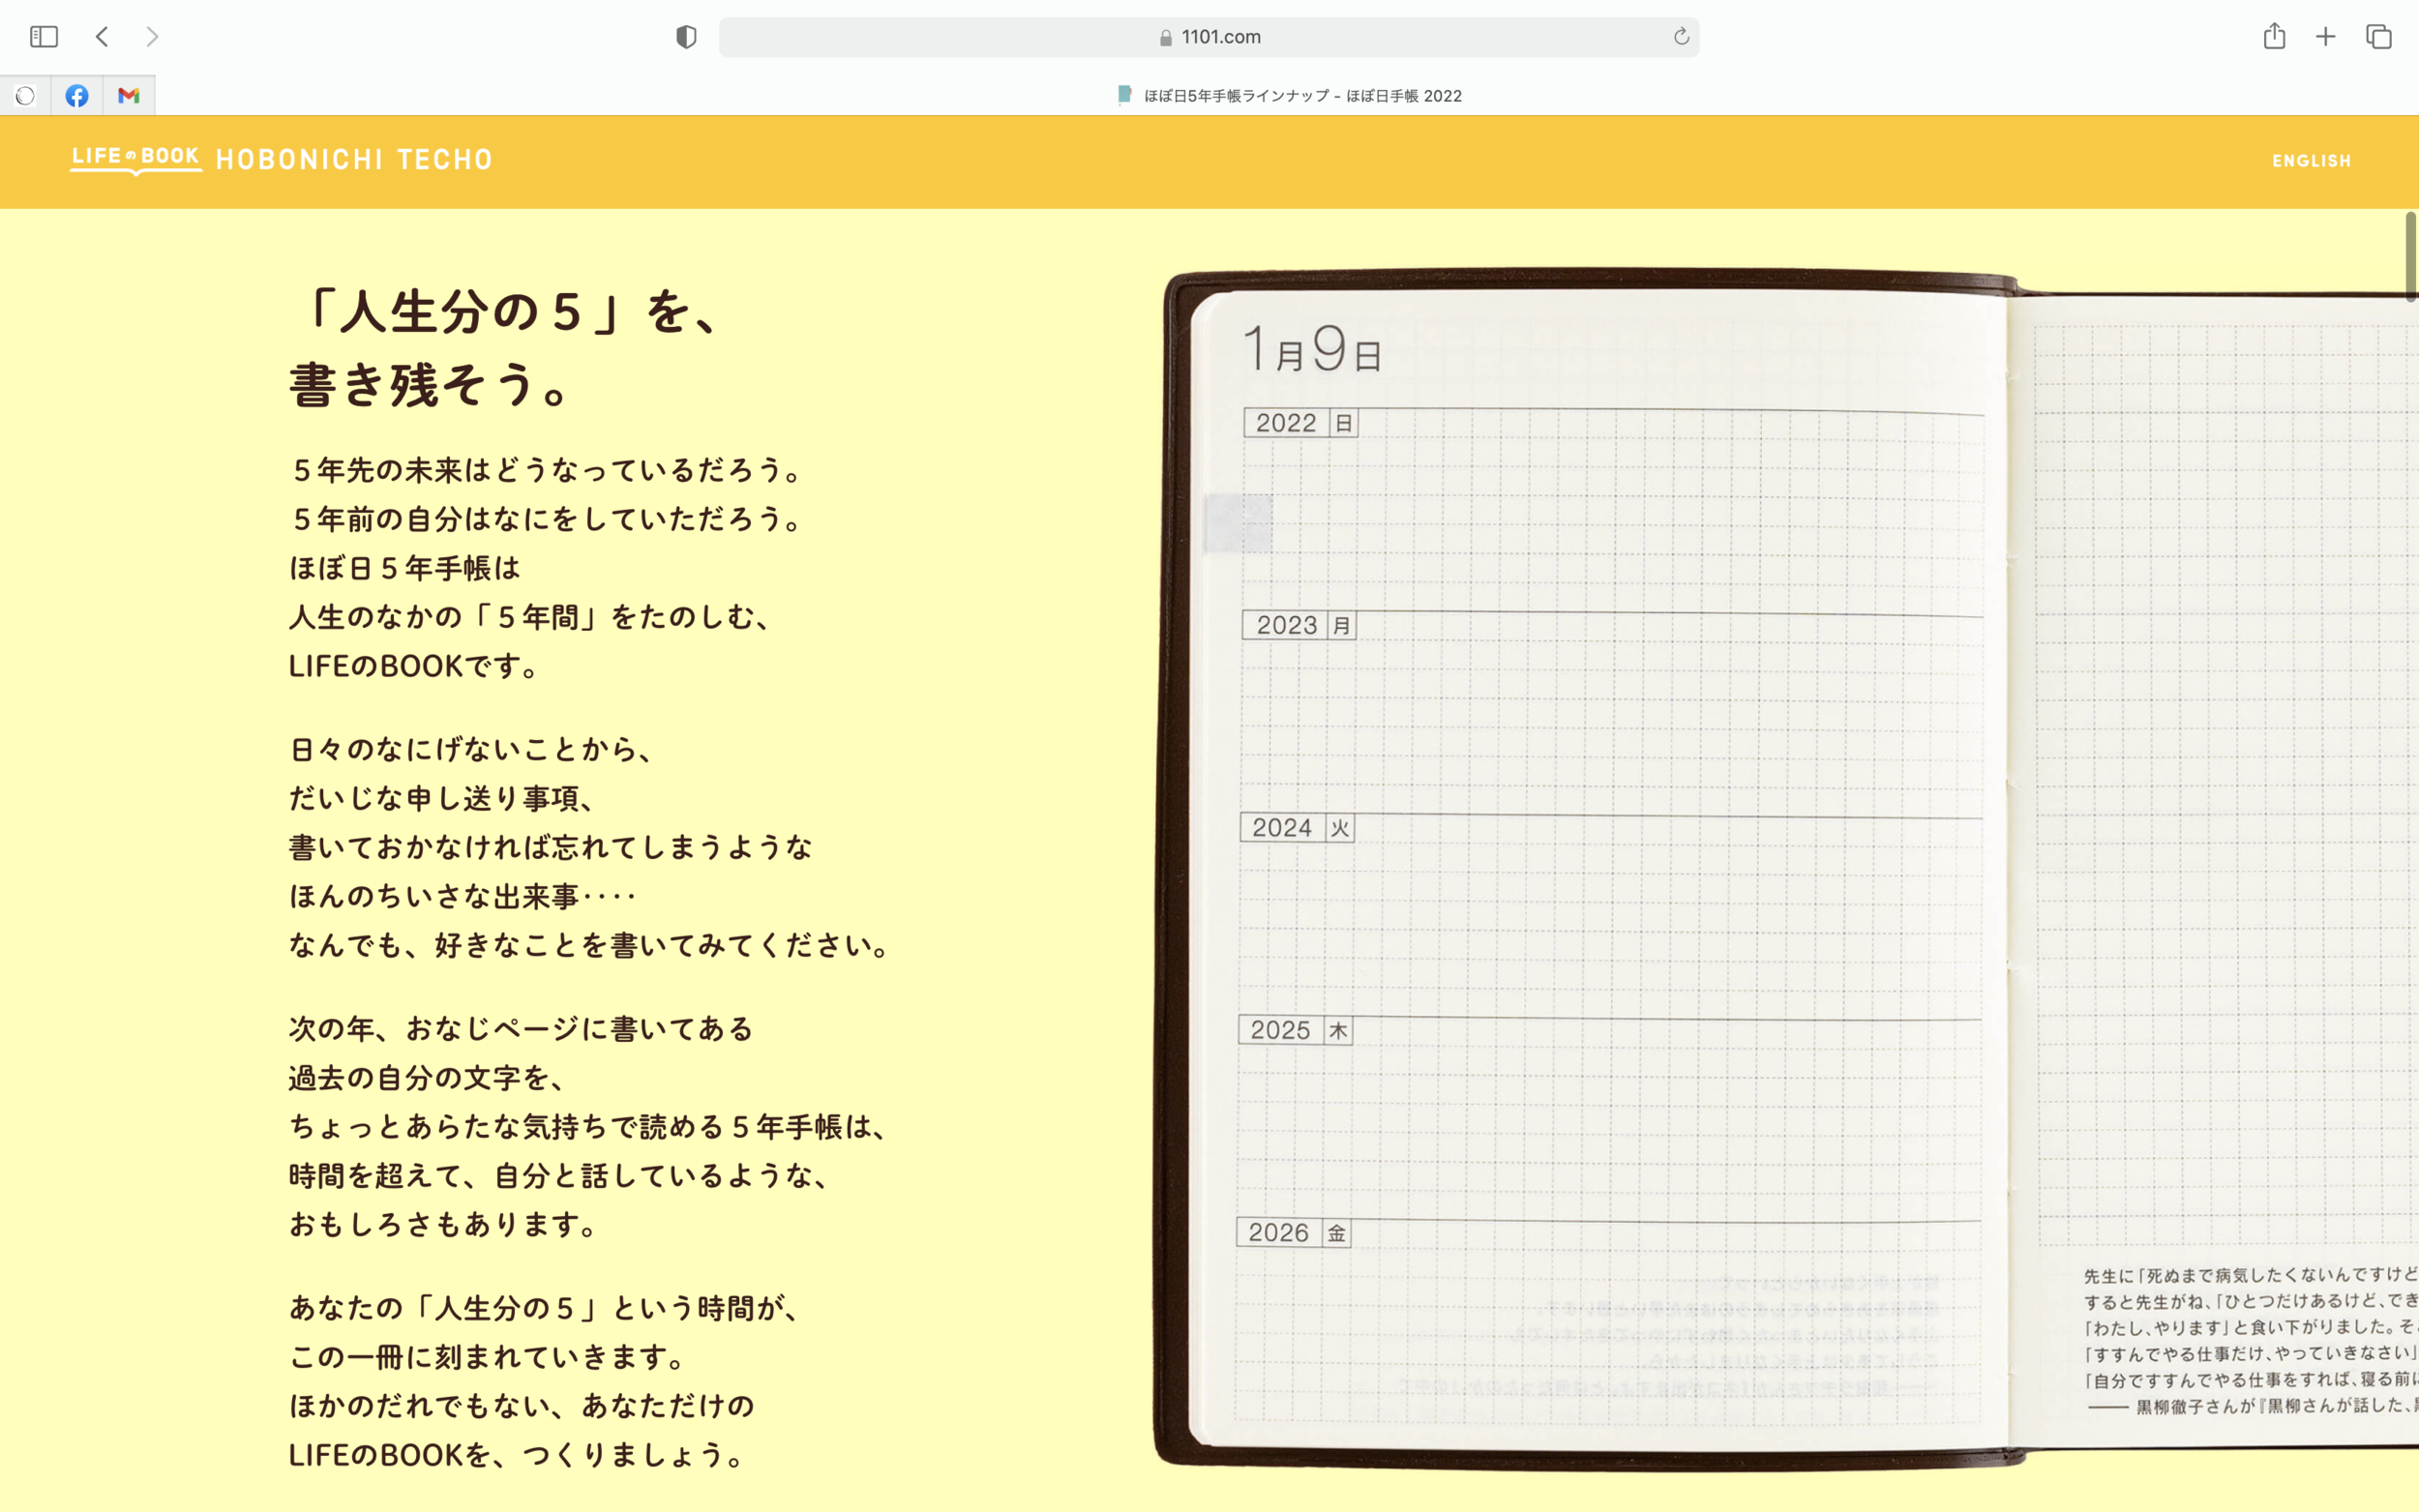Click the page's vertical scrollbar
The image size is (2419, 1512).
point(2411,256)
